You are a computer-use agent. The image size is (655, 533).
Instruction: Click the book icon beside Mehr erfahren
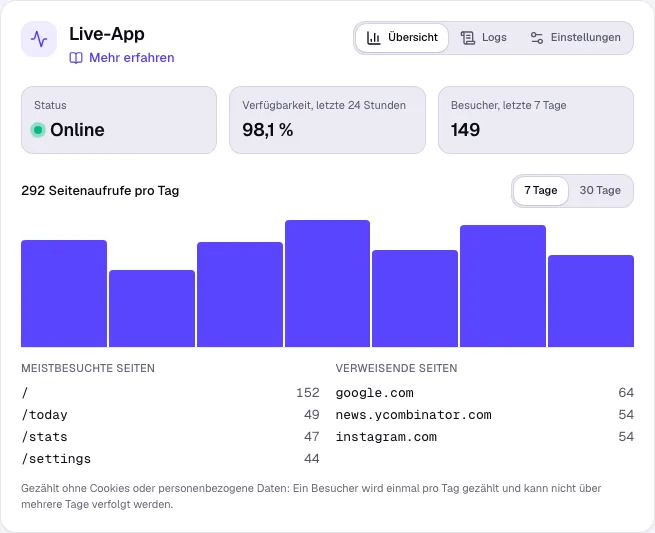[76, 58]
